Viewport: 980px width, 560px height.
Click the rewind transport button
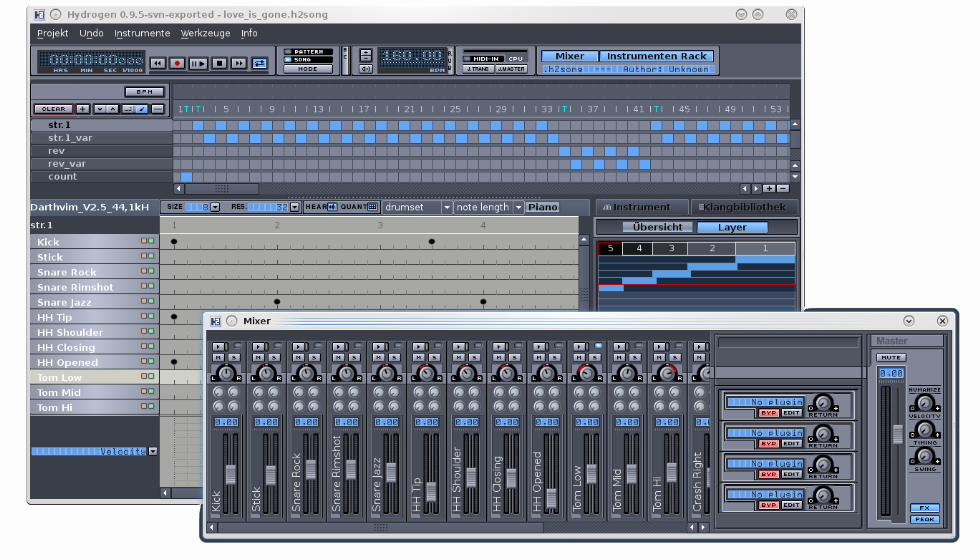click(158, 63)
